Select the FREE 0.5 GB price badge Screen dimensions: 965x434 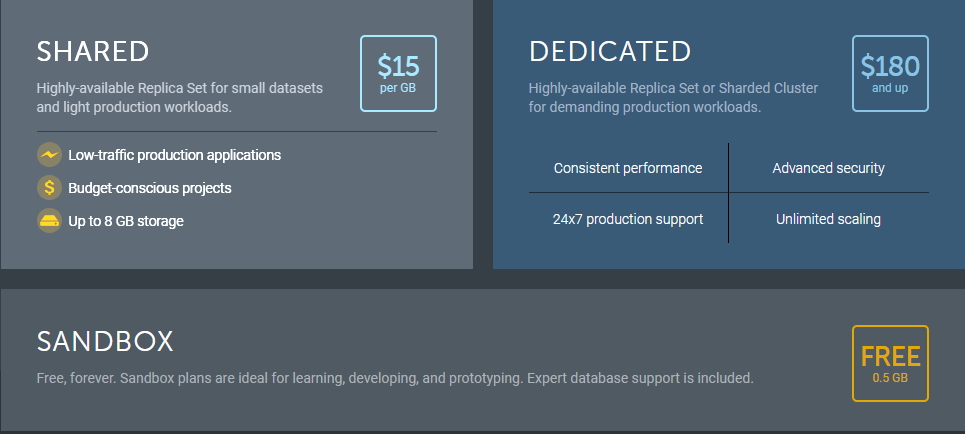tap(890, 363)
